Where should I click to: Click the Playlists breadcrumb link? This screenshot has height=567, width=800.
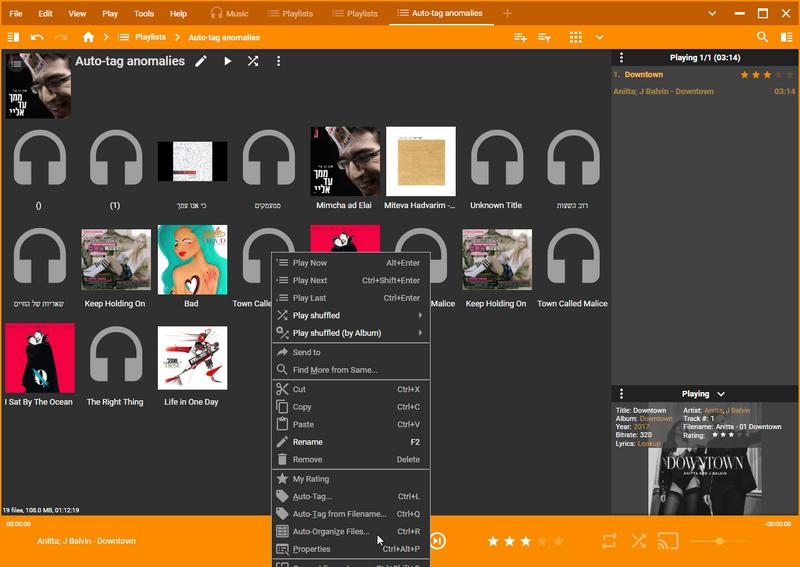(x=150, y=37)
